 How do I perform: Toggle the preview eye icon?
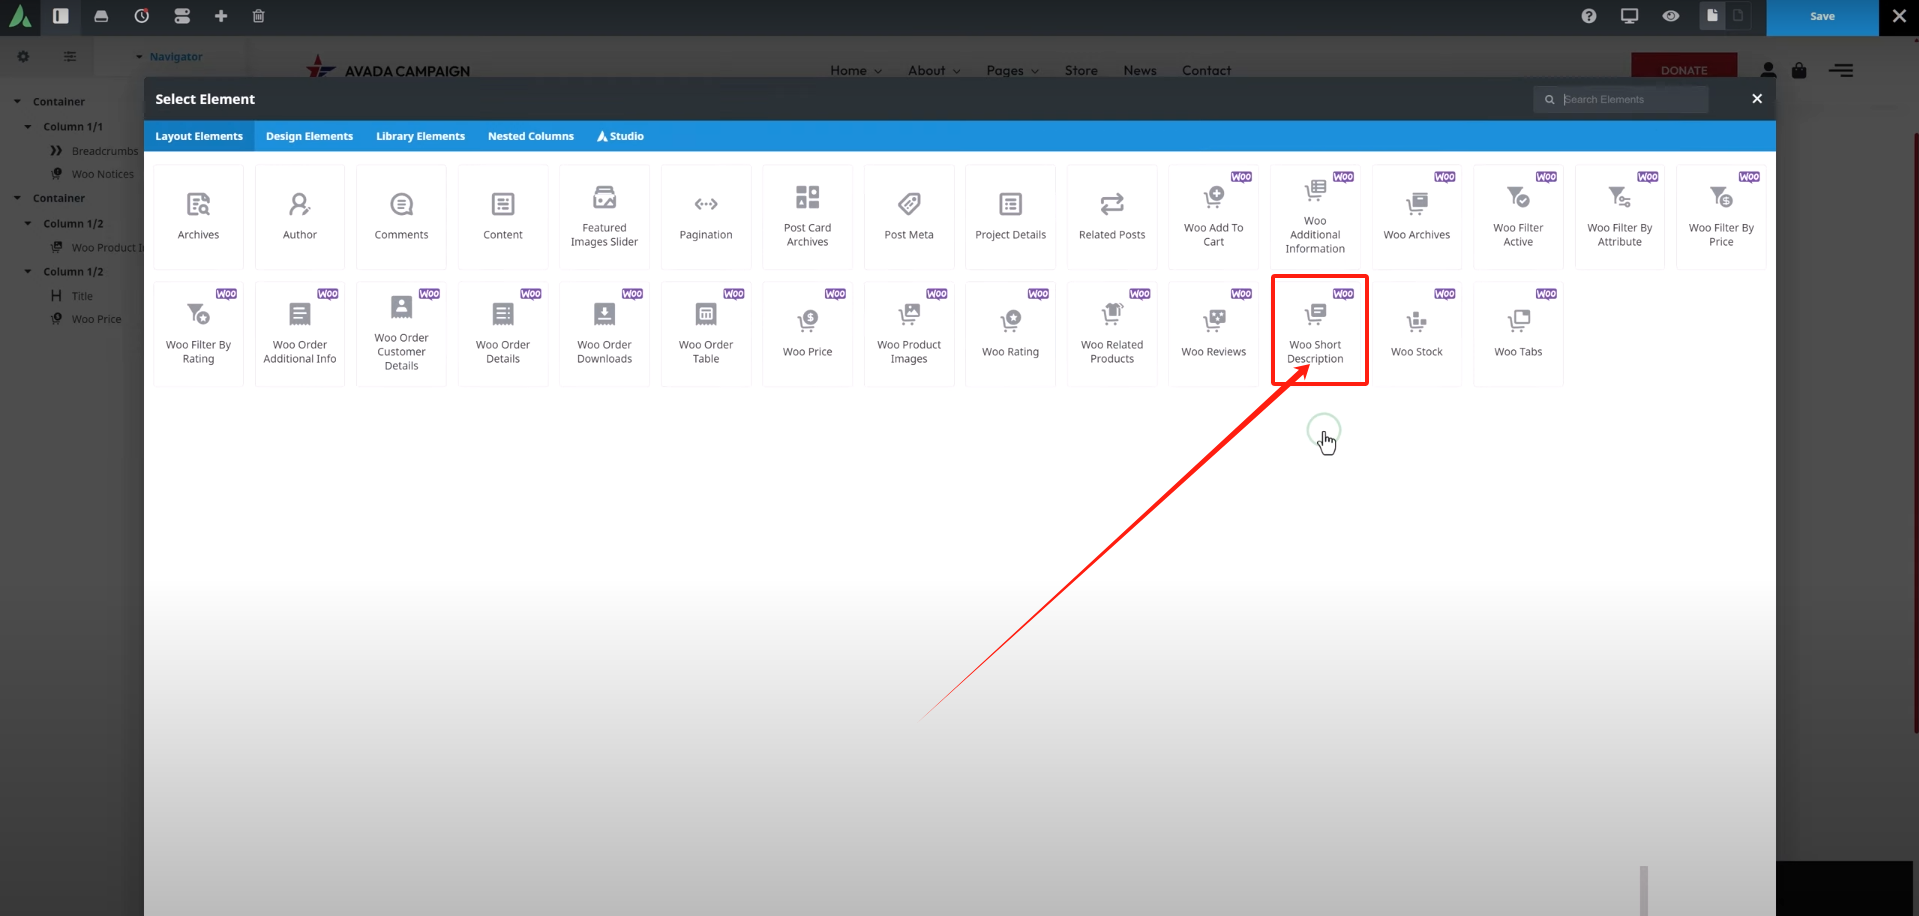click(1671, 16)
